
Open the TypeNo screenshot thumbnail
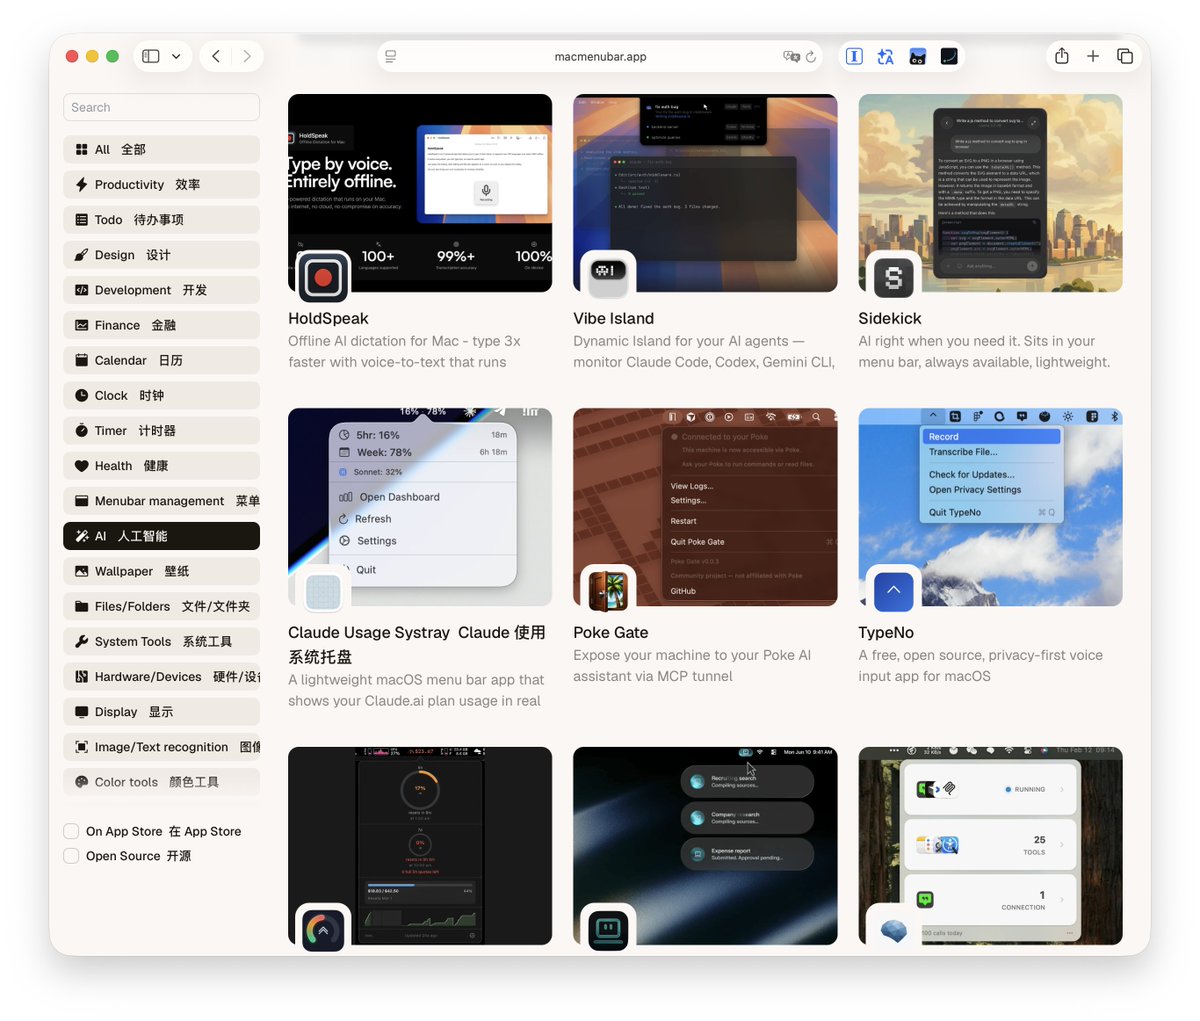[990, 507]
